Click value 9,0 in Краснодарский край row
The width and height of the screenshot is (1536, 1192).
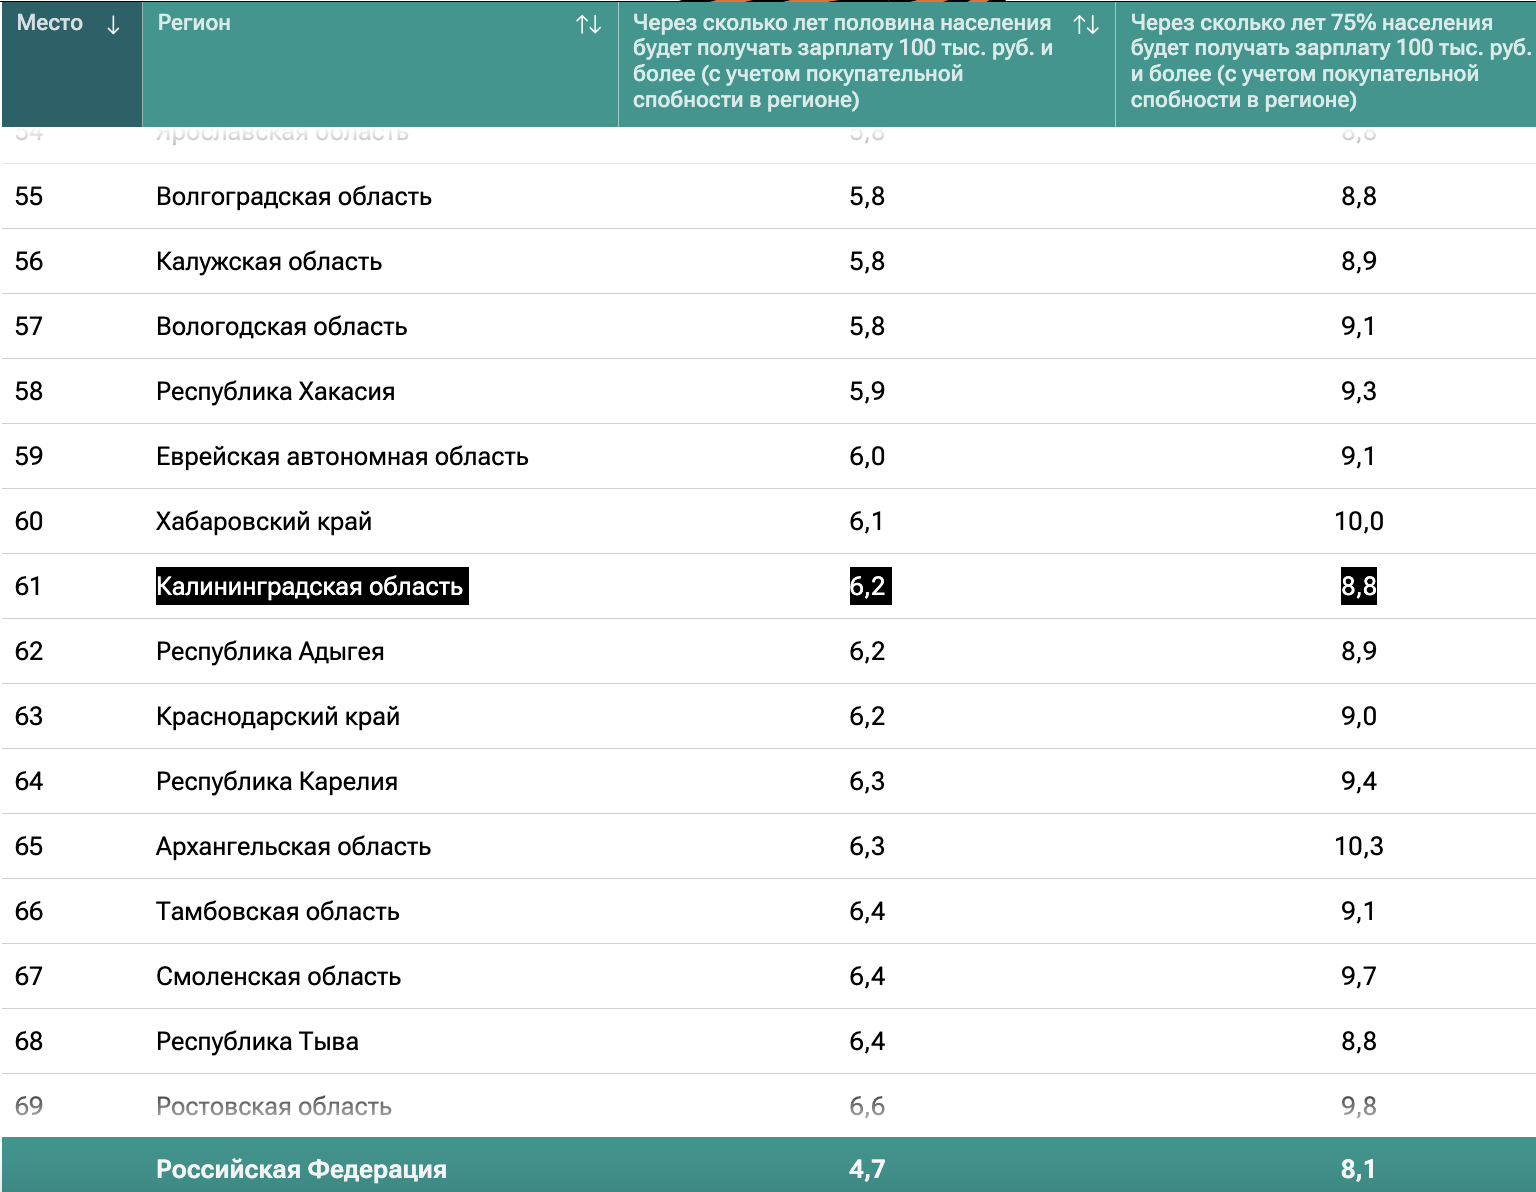pyautogui.click(x=1359, y=716)
